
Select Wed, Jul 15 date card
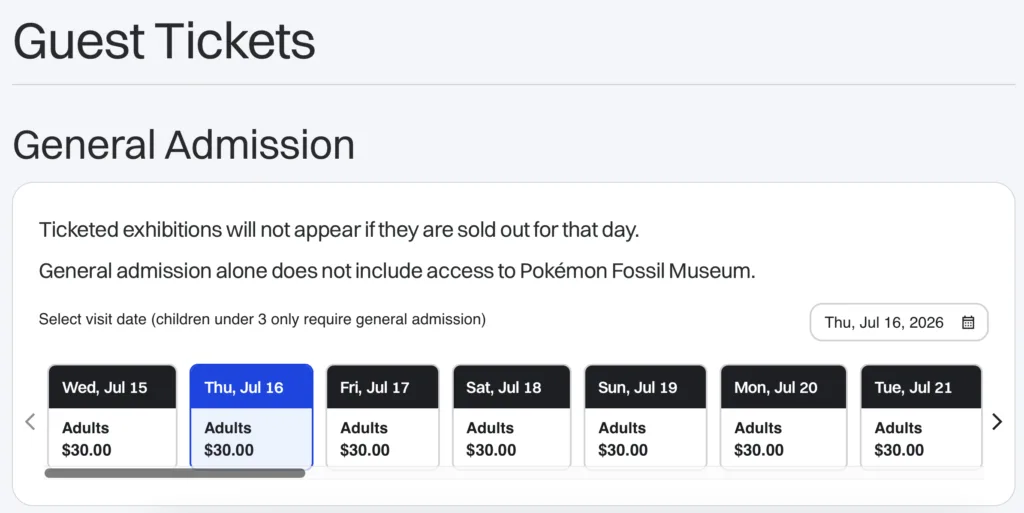tap(112, 416)
